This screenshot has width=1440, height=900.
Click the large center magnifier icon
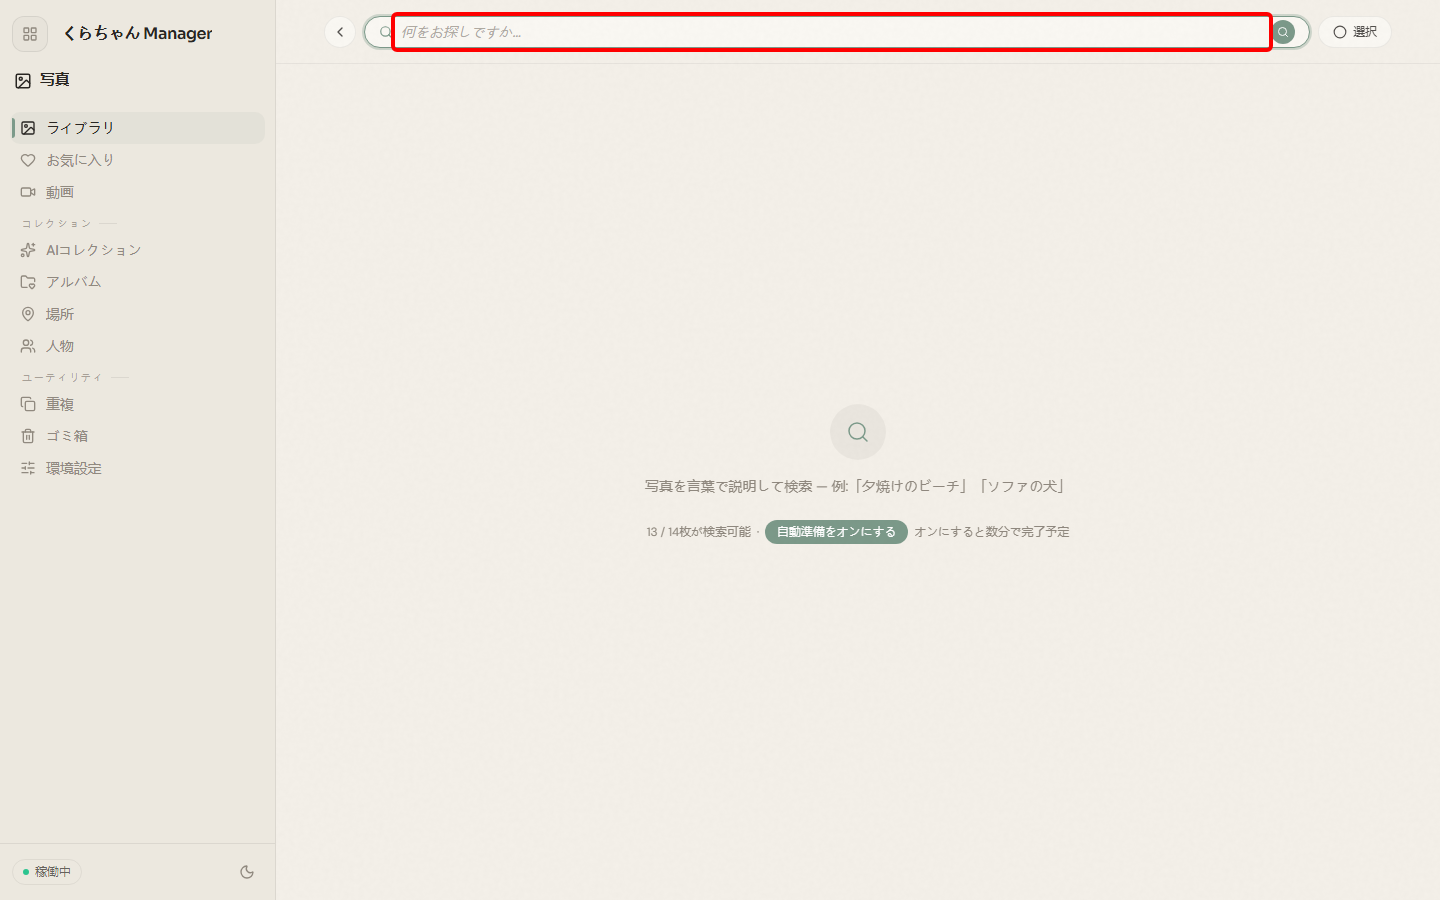tap(858, 432)
